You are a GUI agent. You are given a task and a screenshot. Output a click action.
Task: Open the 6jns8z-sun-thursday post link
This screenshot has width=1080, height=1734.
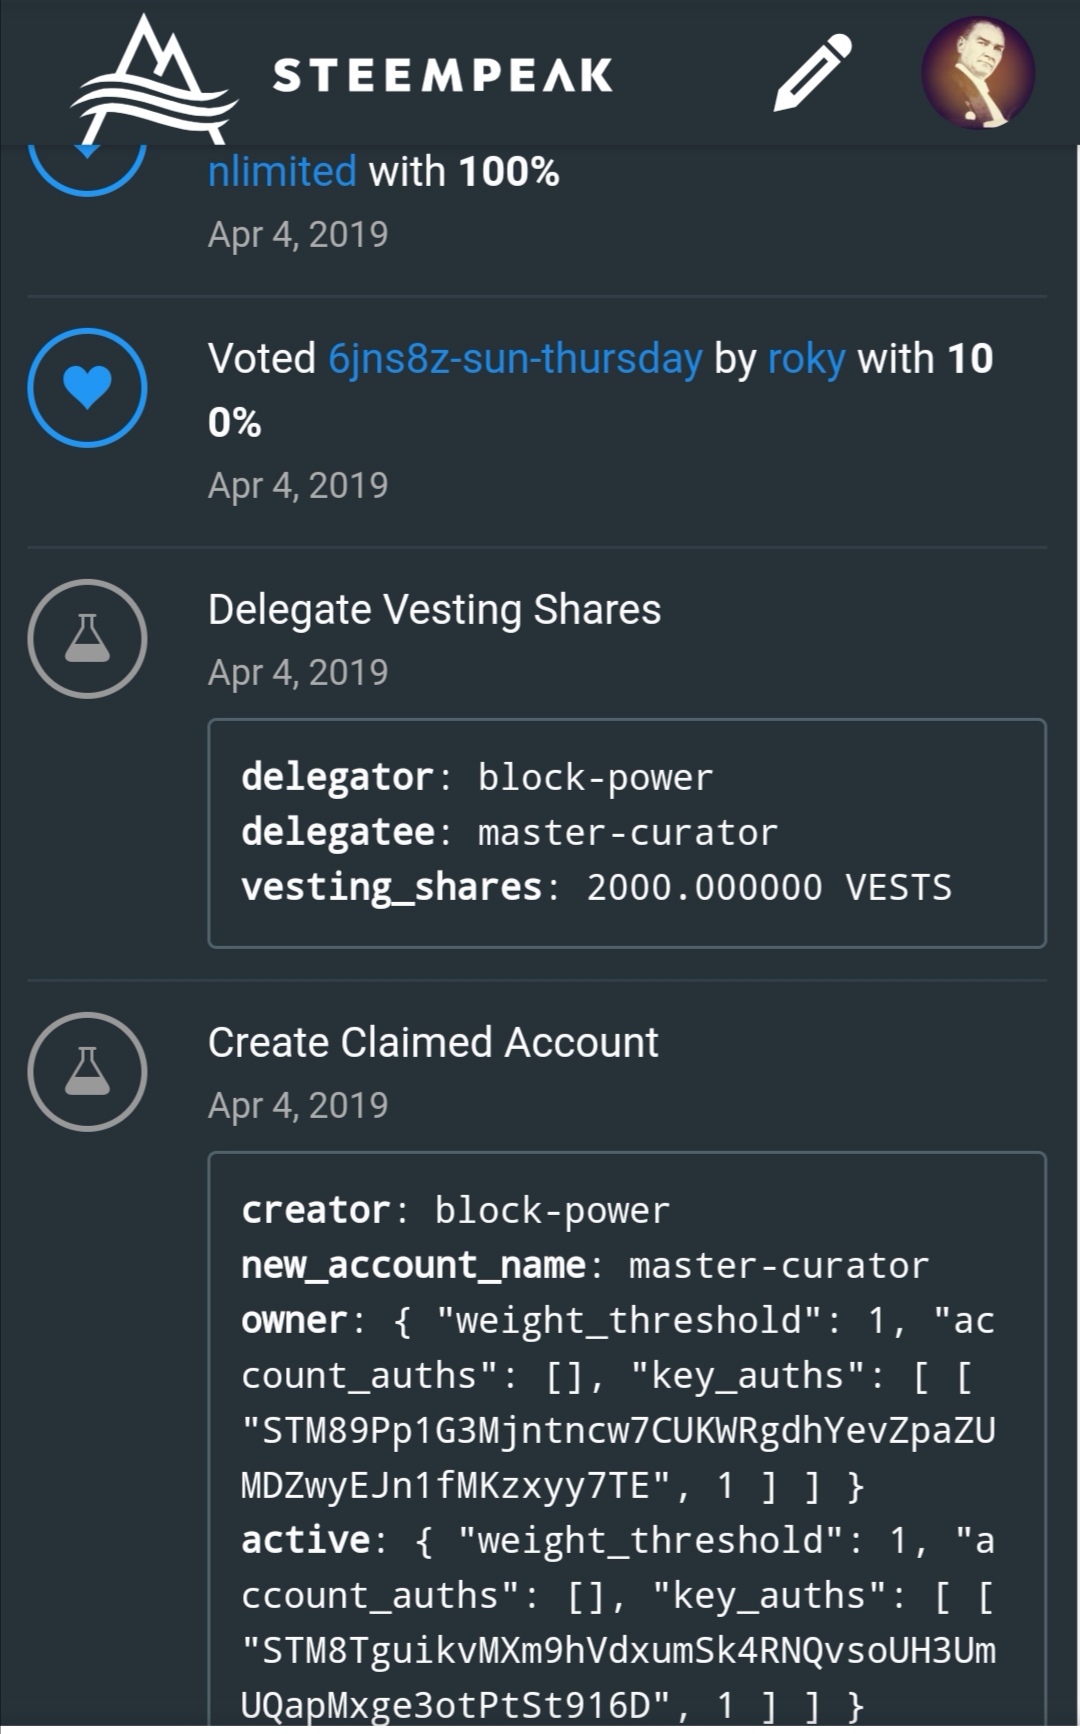[x=515, y=358]
